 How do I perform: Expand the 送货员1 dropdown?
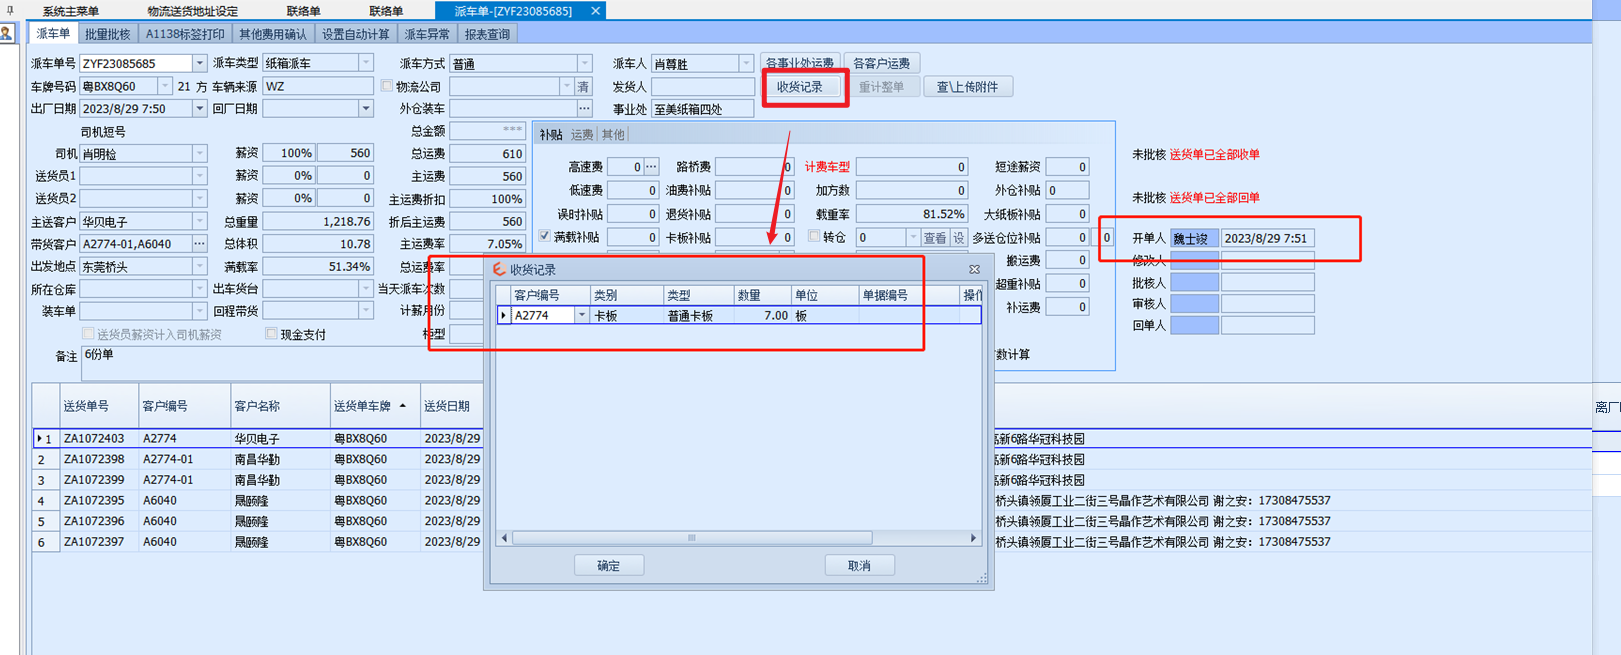(199, 176)
